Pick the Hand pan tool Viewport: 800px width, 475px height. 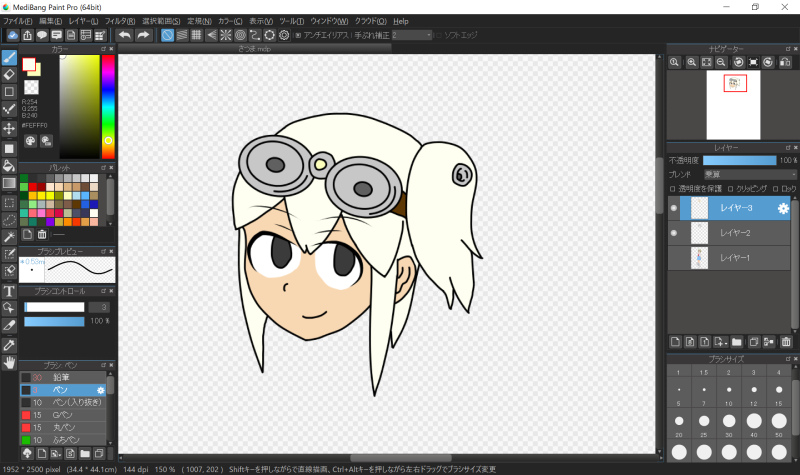point(9,362)
